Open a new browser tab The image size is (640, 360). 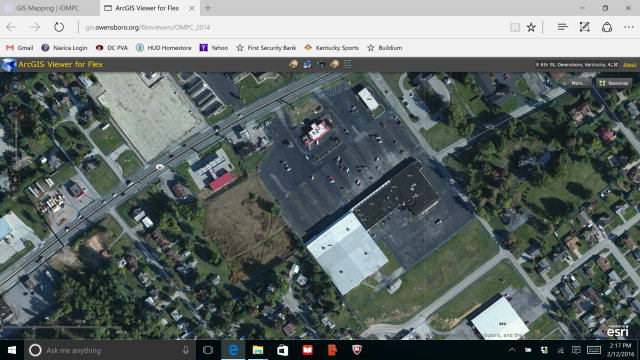pos(208,8)
